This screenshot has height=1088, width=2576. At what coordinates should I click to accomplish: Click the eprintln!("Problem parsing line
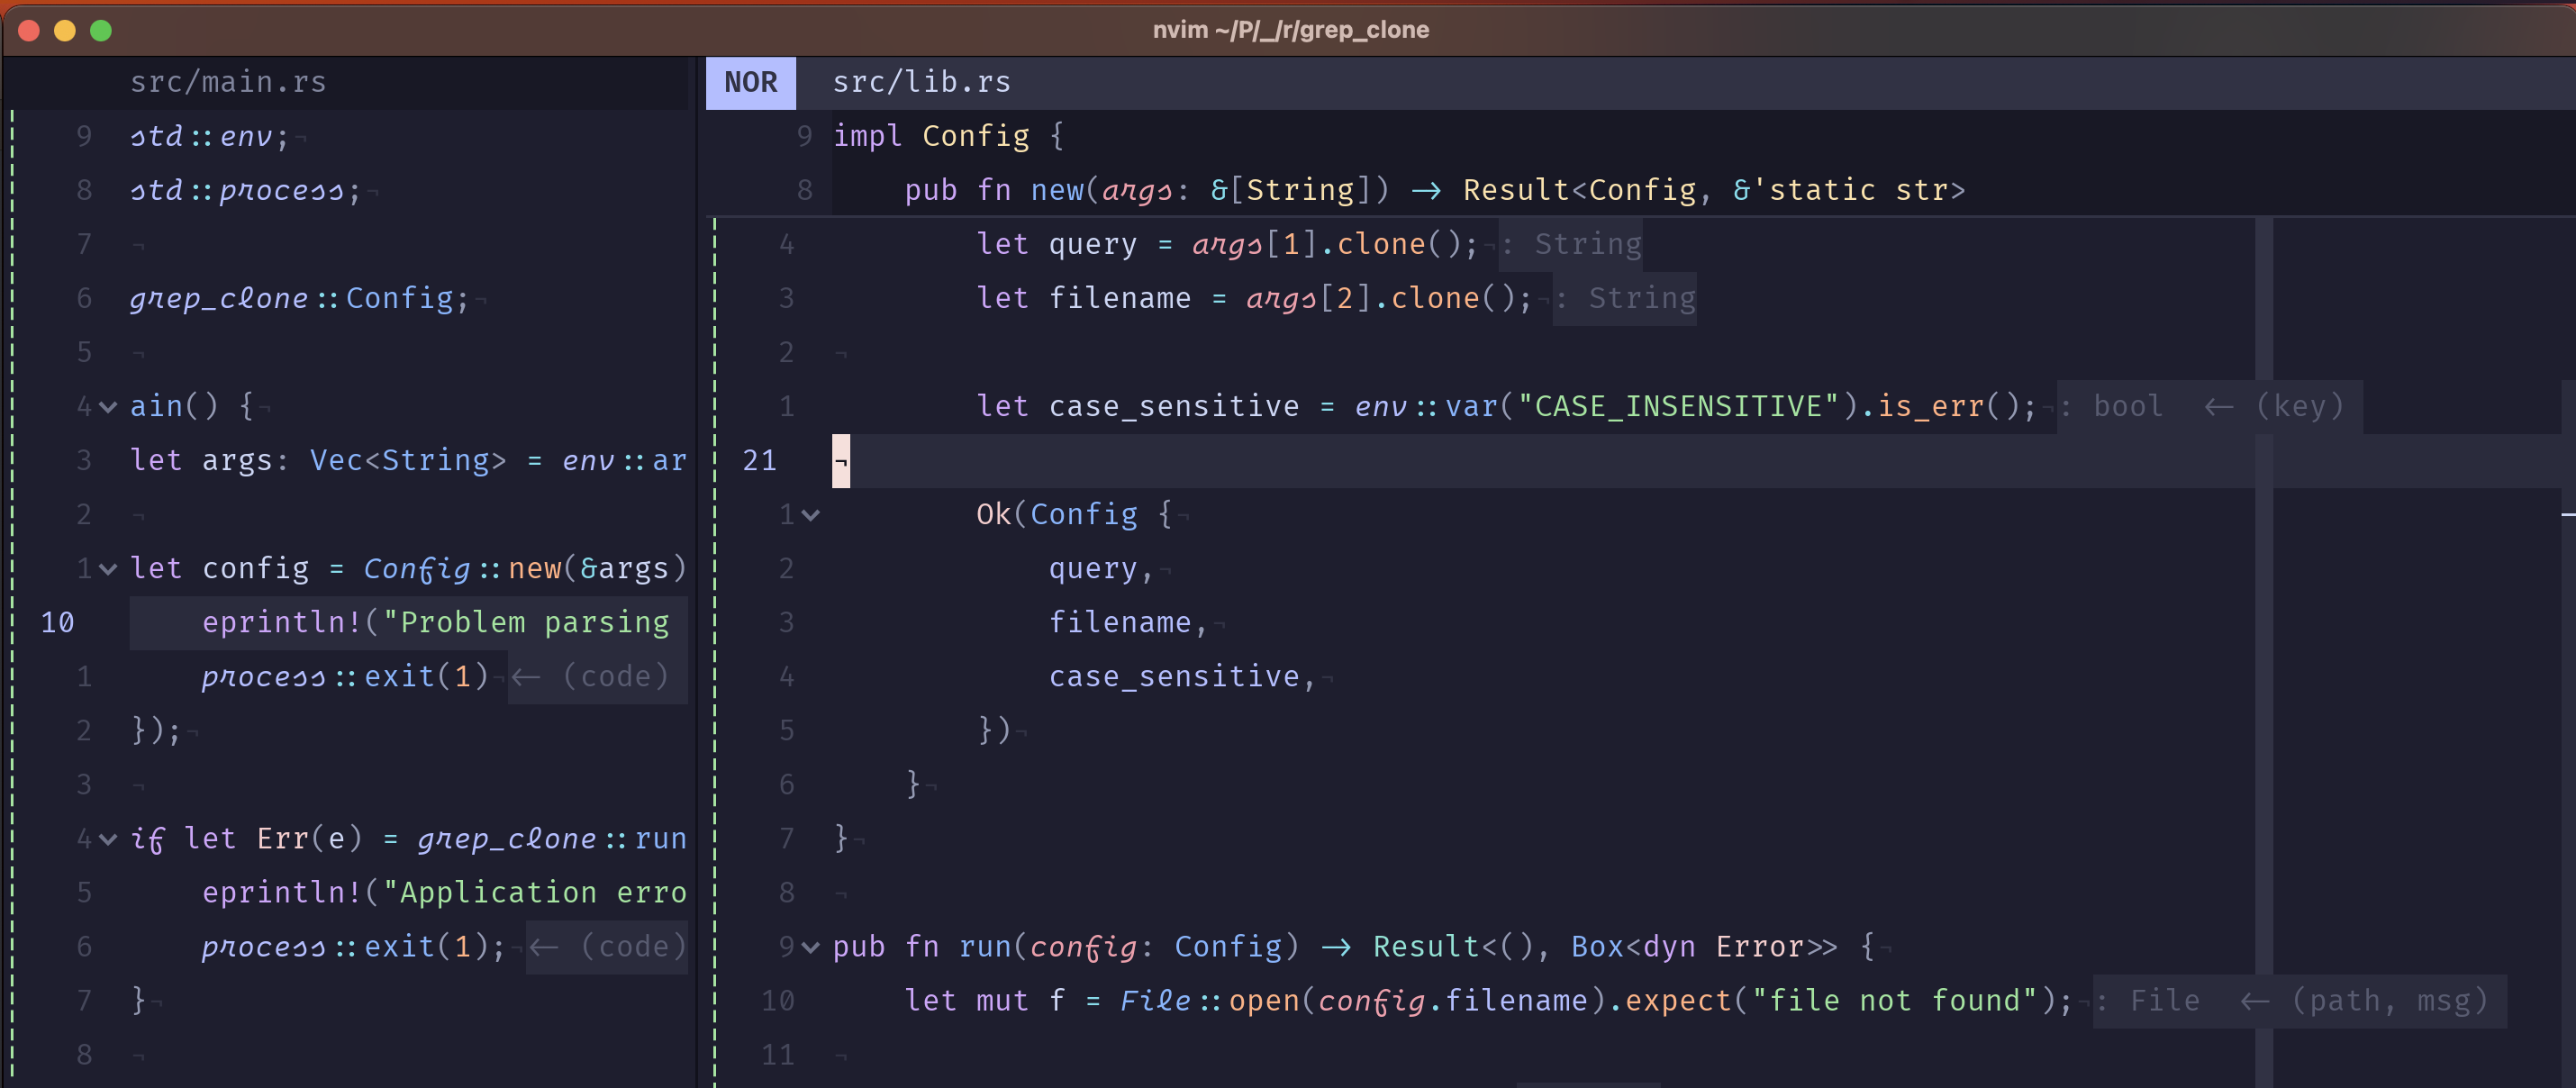pyautogui.click(x=435, y=623)
